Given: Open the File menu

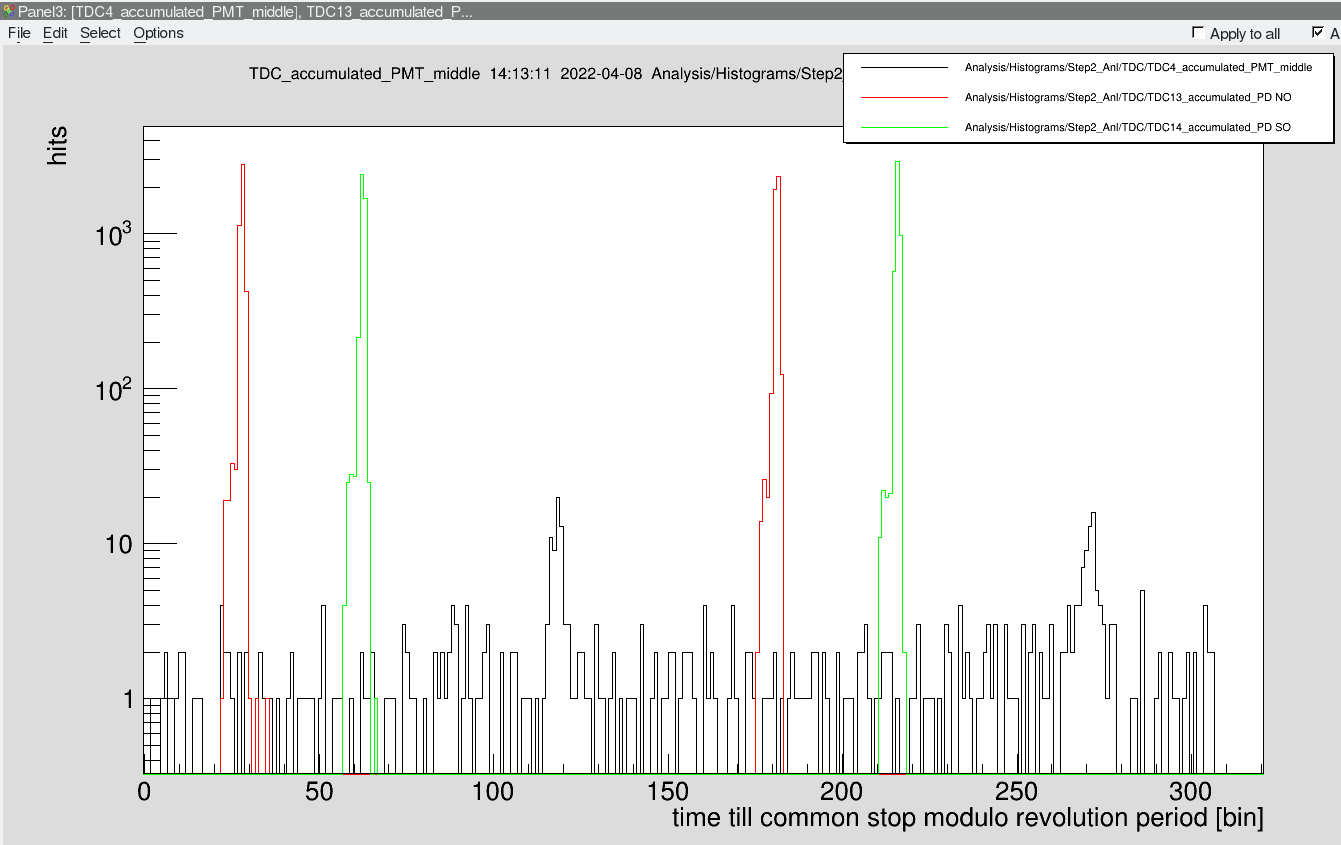Looking at the screenshot, I should pos(19,33).
